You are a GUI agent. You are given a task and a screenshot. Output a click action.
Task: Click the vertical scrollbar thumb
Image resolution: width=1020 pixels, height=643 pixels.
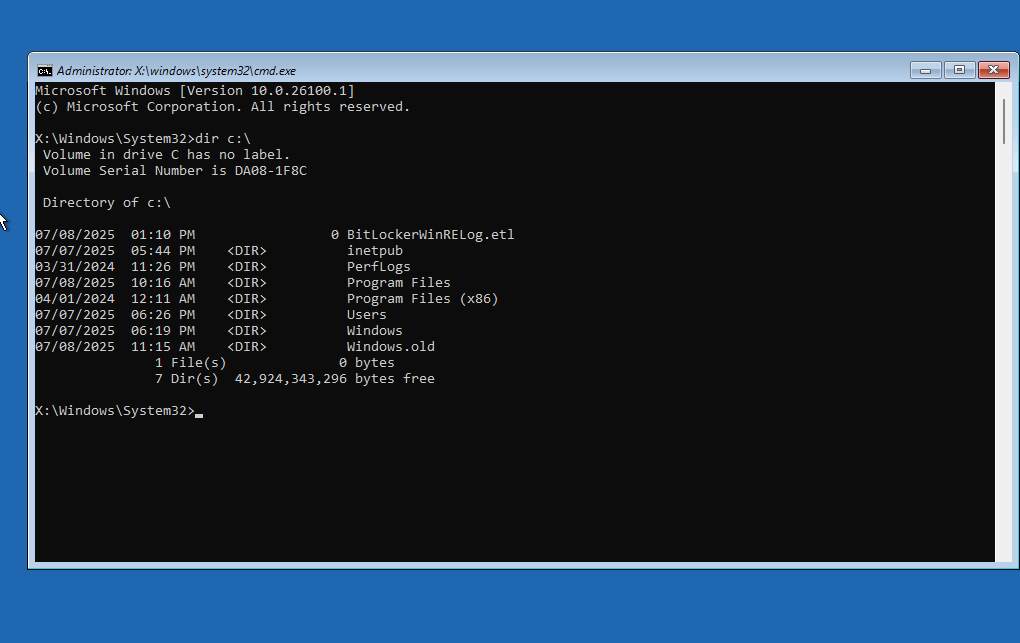point(1003,120)
